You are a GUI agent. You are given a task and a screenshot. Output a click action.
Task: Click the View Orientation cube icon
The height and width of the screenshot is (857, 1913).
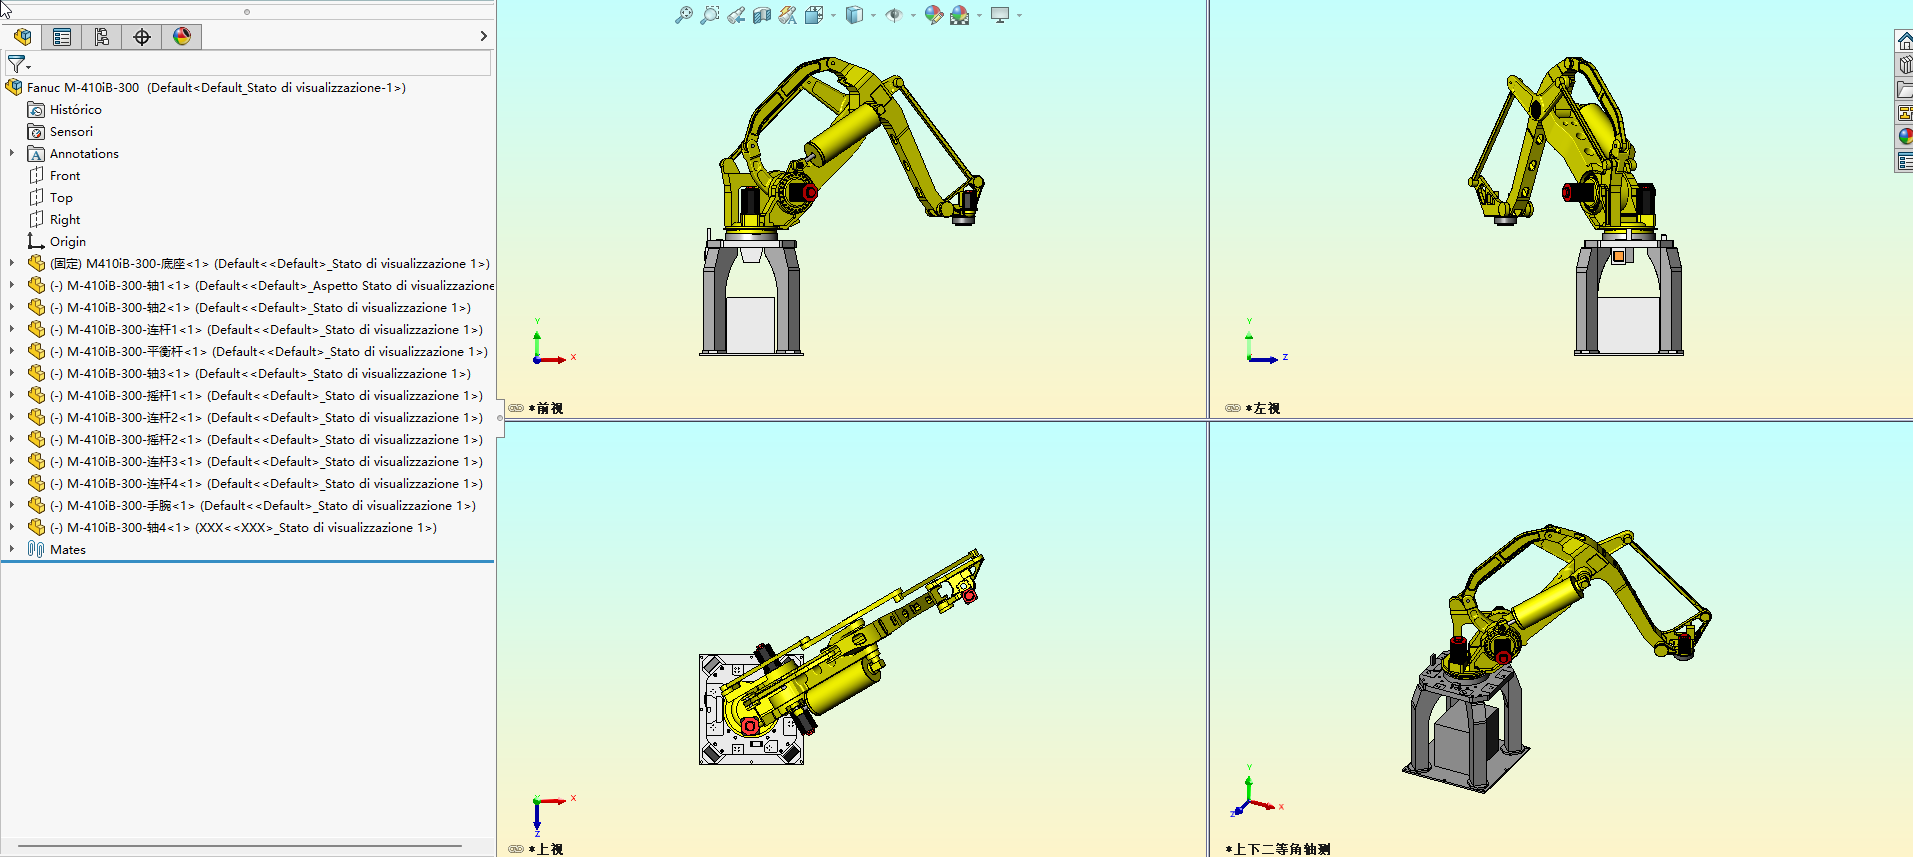tap(814, 15)
